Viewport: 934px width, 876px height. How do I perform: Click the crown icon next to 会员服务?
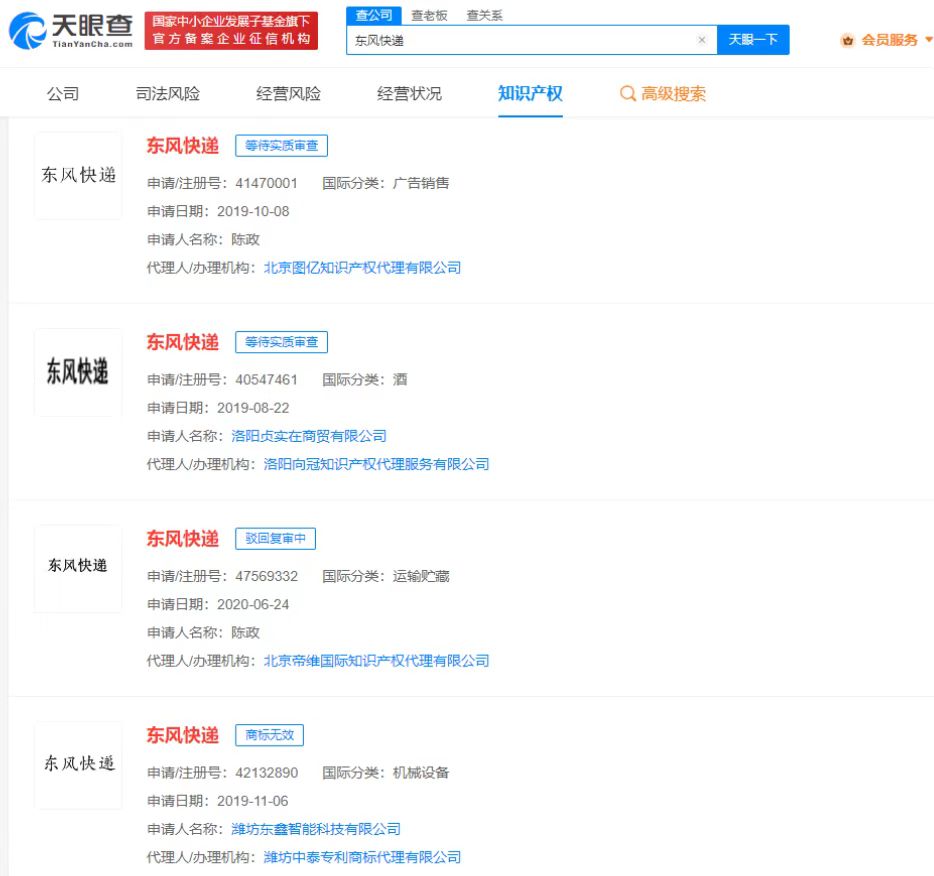click(x=847, y=40)
